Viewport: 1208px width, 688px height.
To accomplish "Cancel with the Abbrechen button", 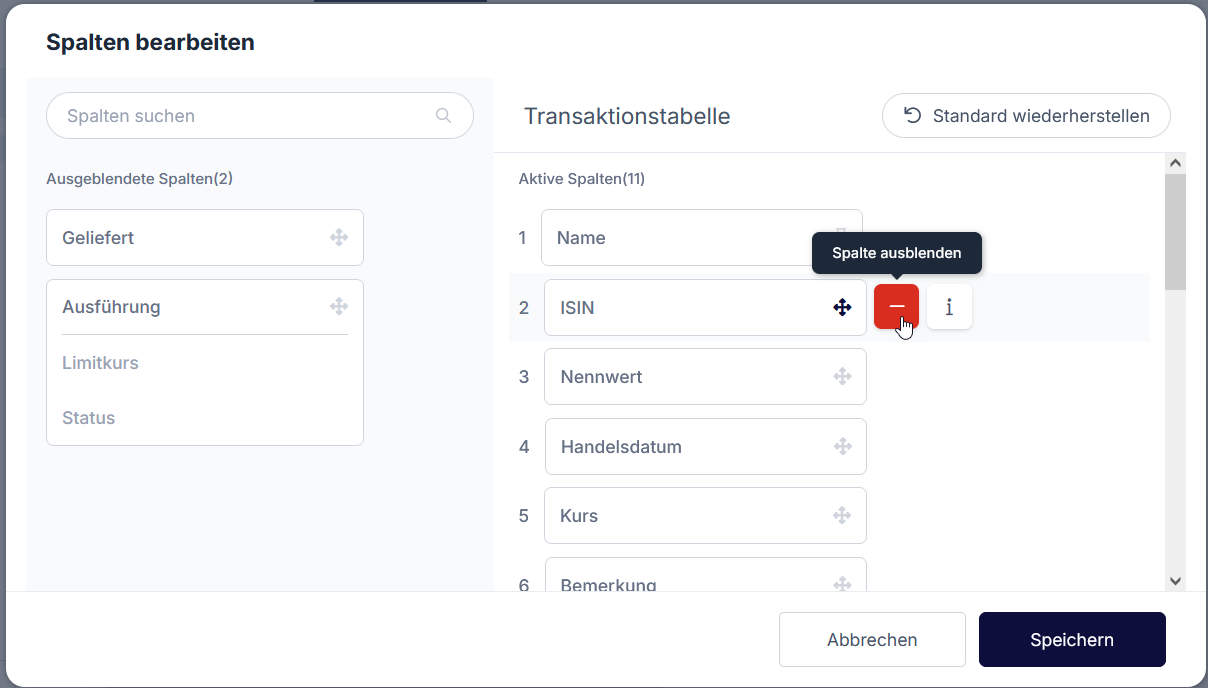I will click(872, 640).
